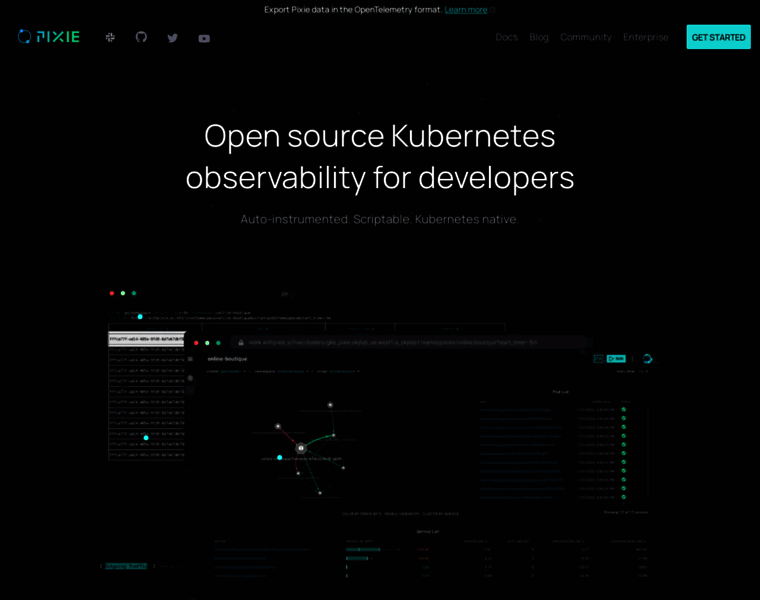
Task: Open the GitHub repository icon
Action: click(x=141, y=37)
